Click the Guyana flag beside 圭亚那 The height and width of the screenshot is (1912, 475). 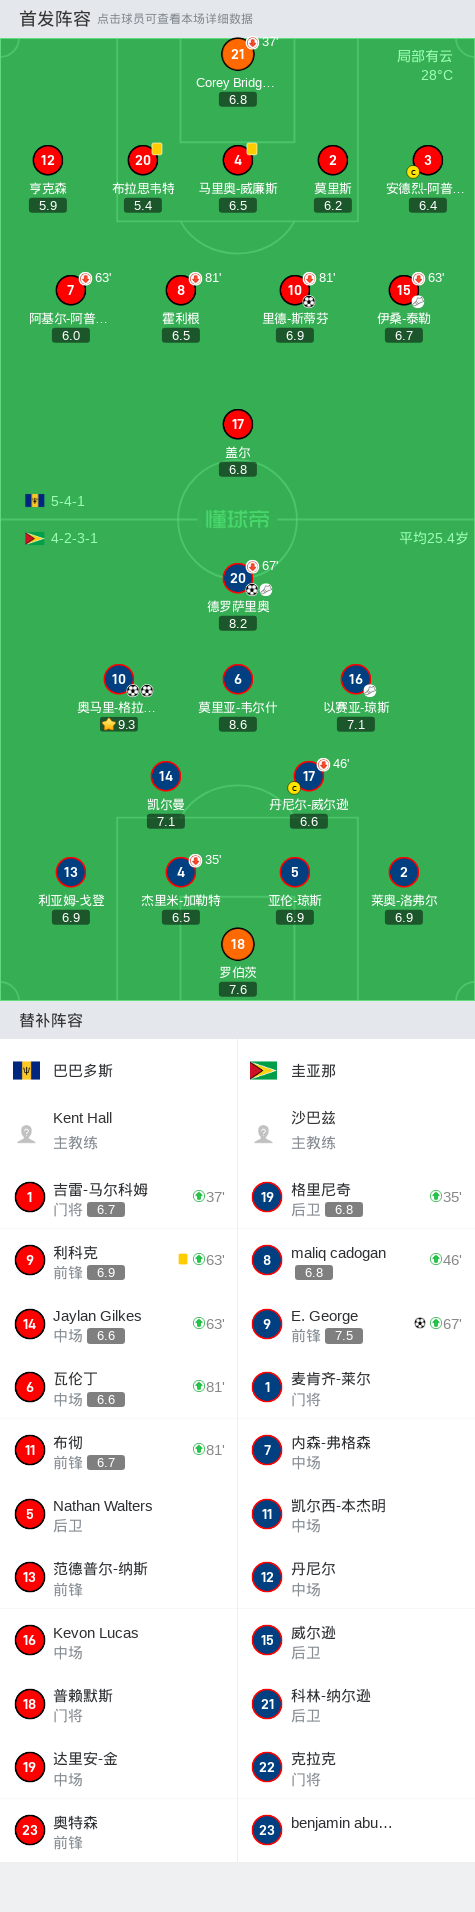click(x=263, y=1070)
